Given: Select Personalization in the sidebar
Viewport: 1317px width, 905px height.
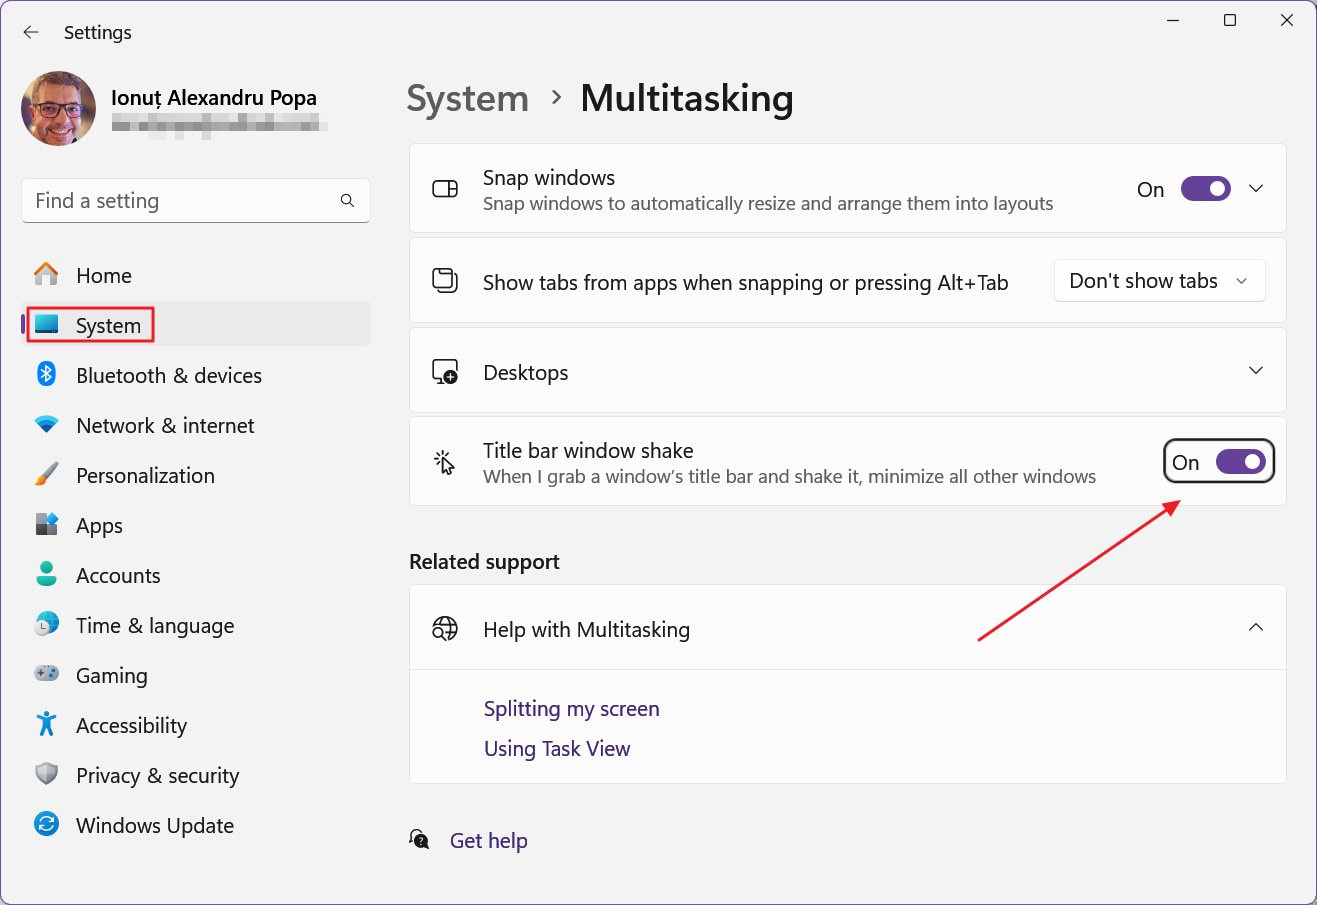Looking at the screenshot, I should [145, 475].
